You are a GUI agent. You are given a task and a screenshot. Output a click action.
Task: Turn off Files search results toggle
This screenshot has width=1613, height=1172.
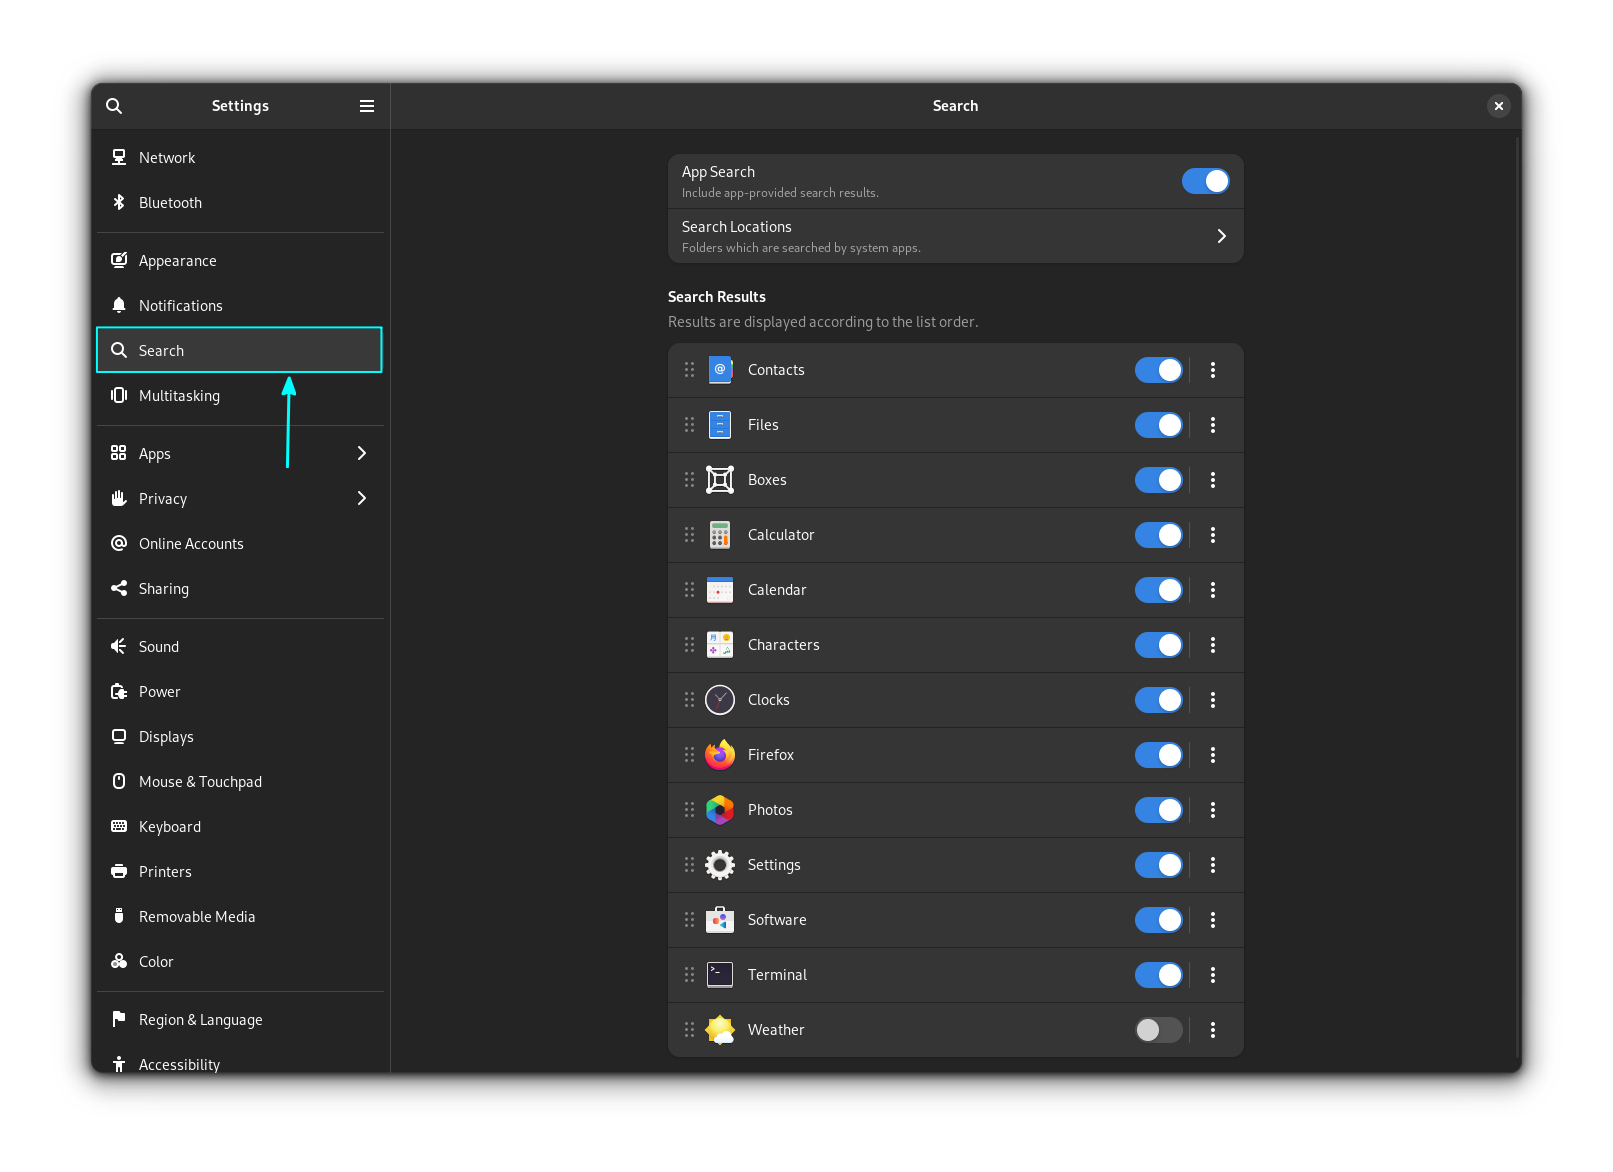1158,425
